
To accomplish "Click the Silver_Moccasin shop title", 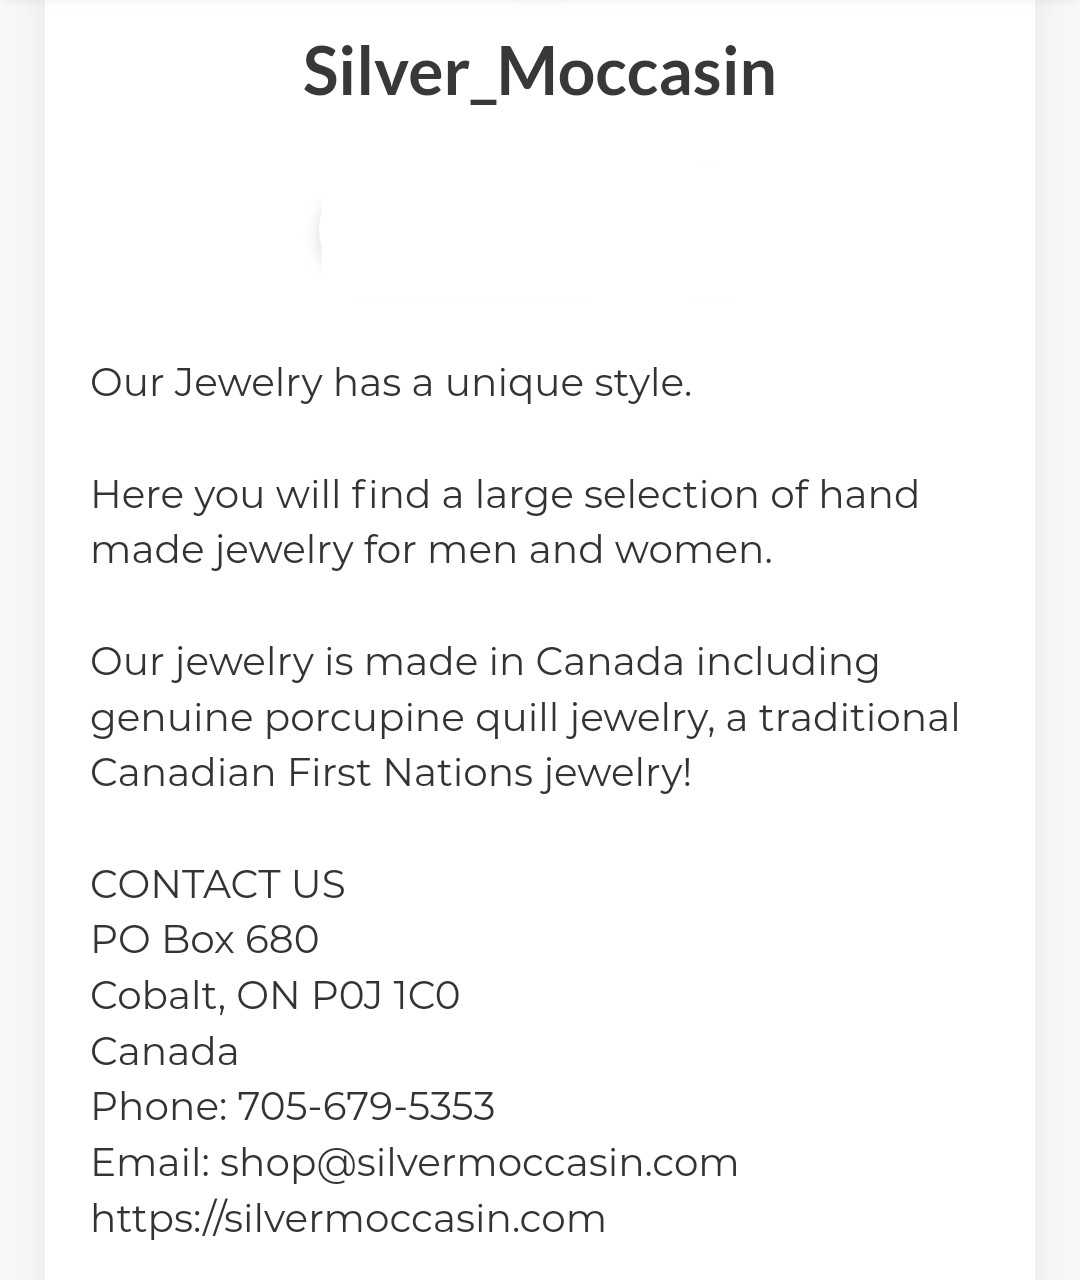I will tap(540, 72).
